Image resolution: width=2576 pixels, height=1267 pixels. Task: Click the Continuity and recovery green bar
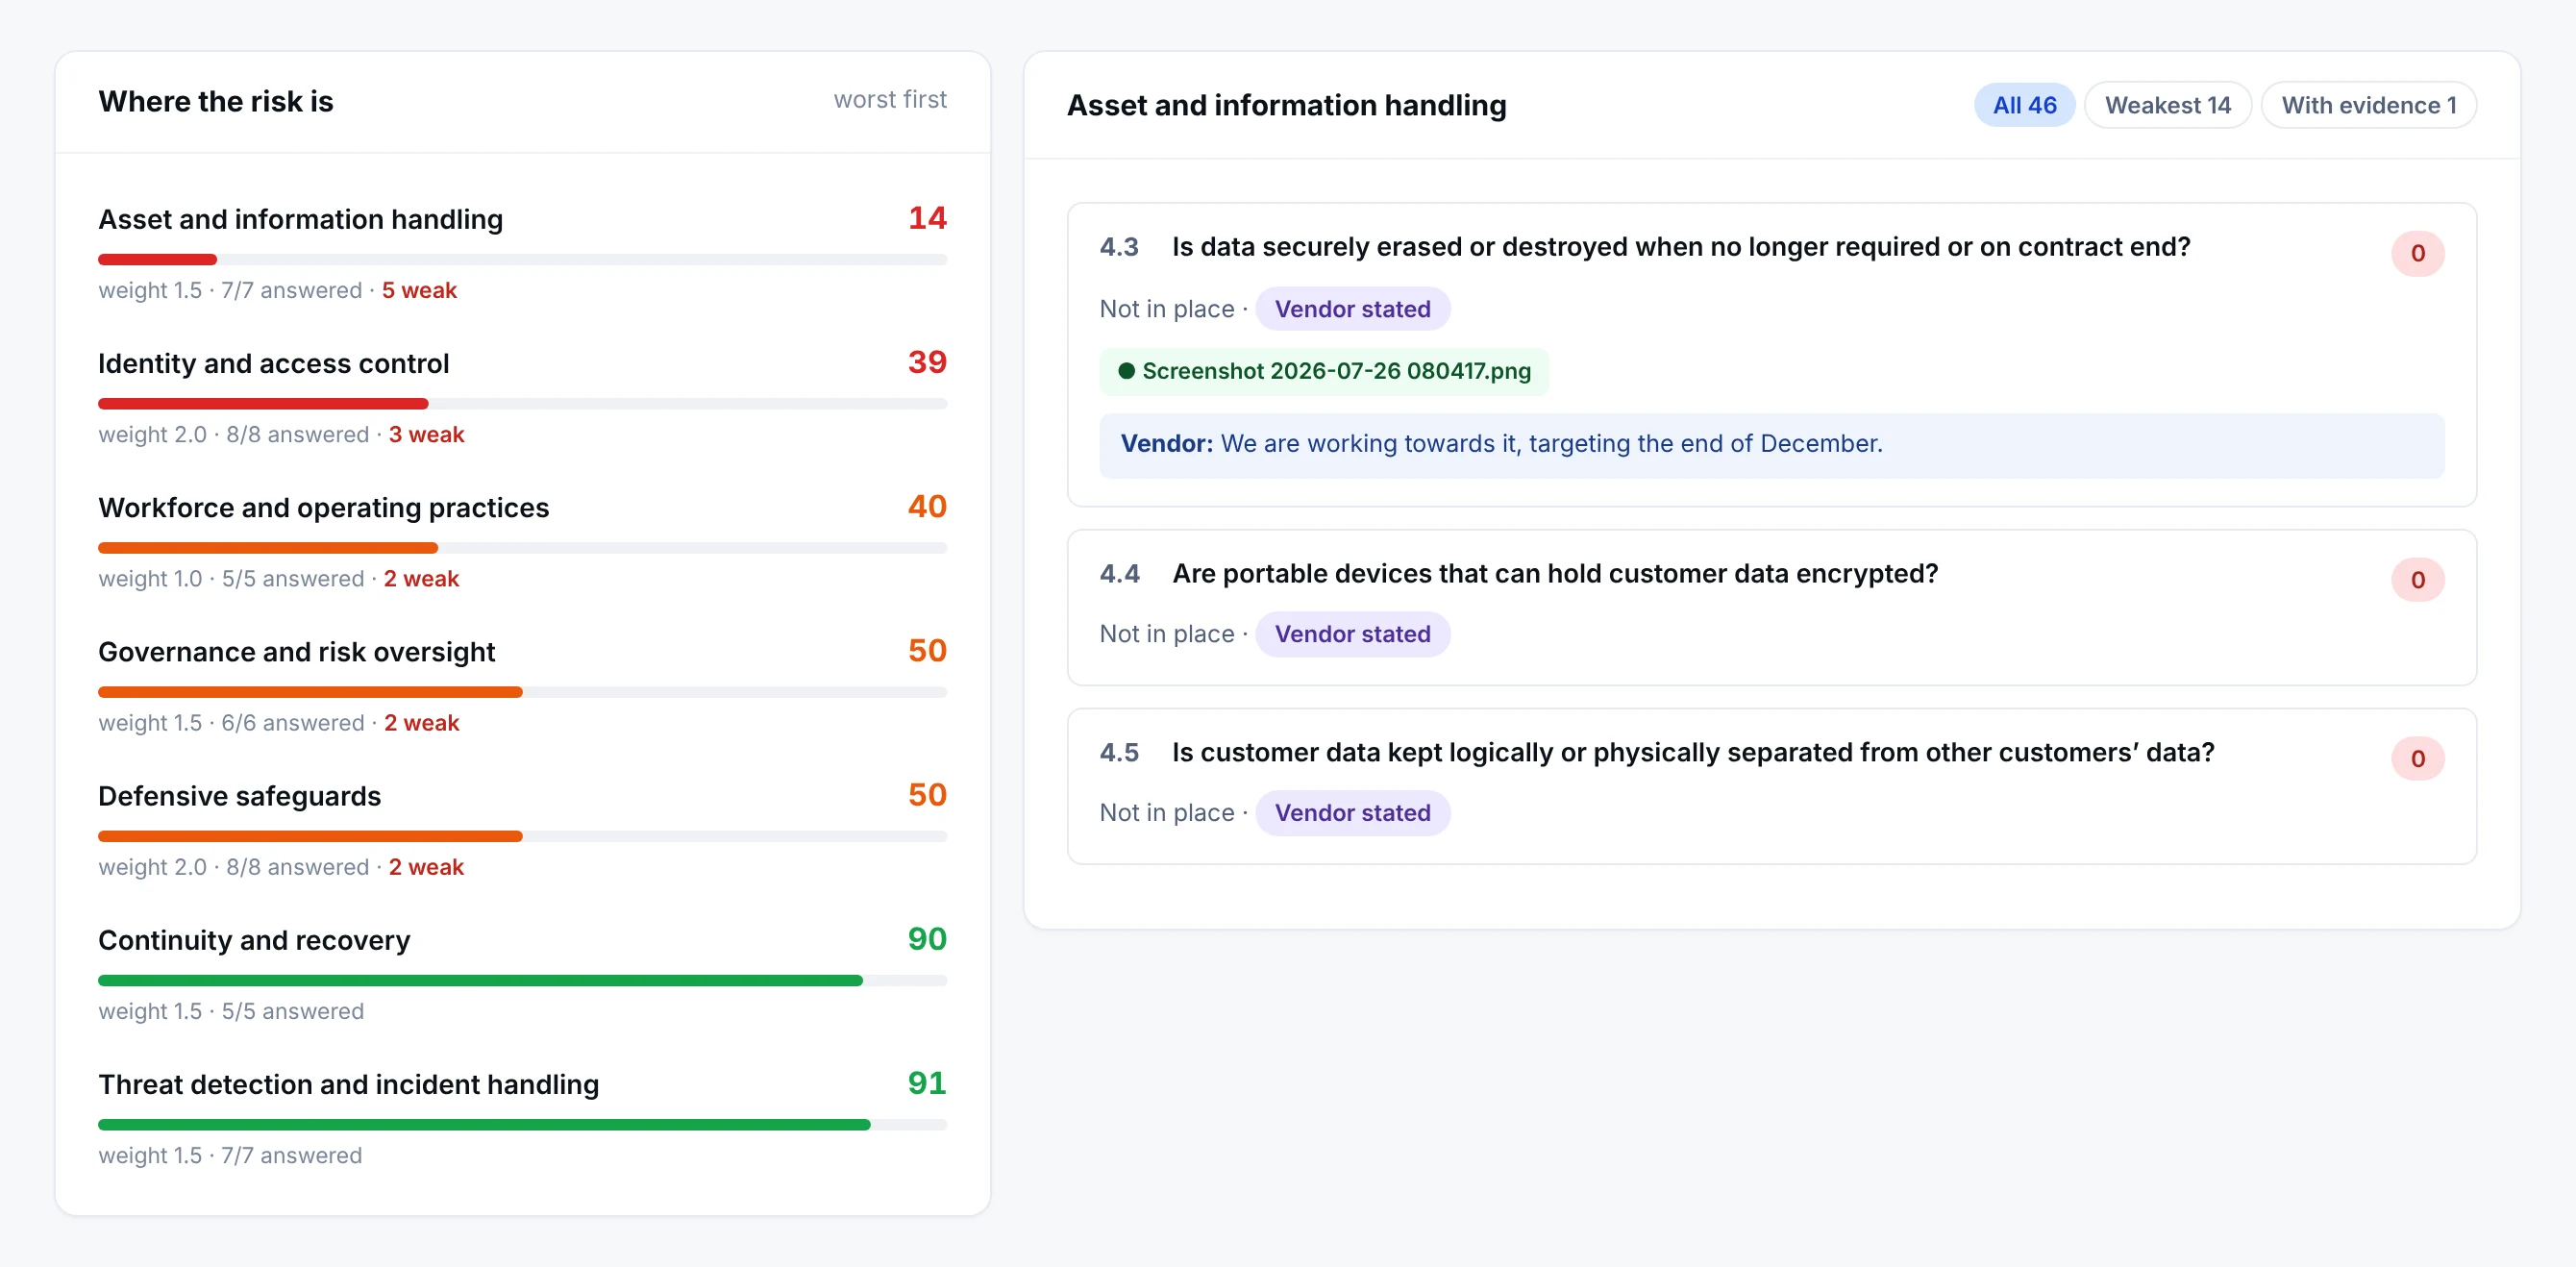tap(522, 980)
